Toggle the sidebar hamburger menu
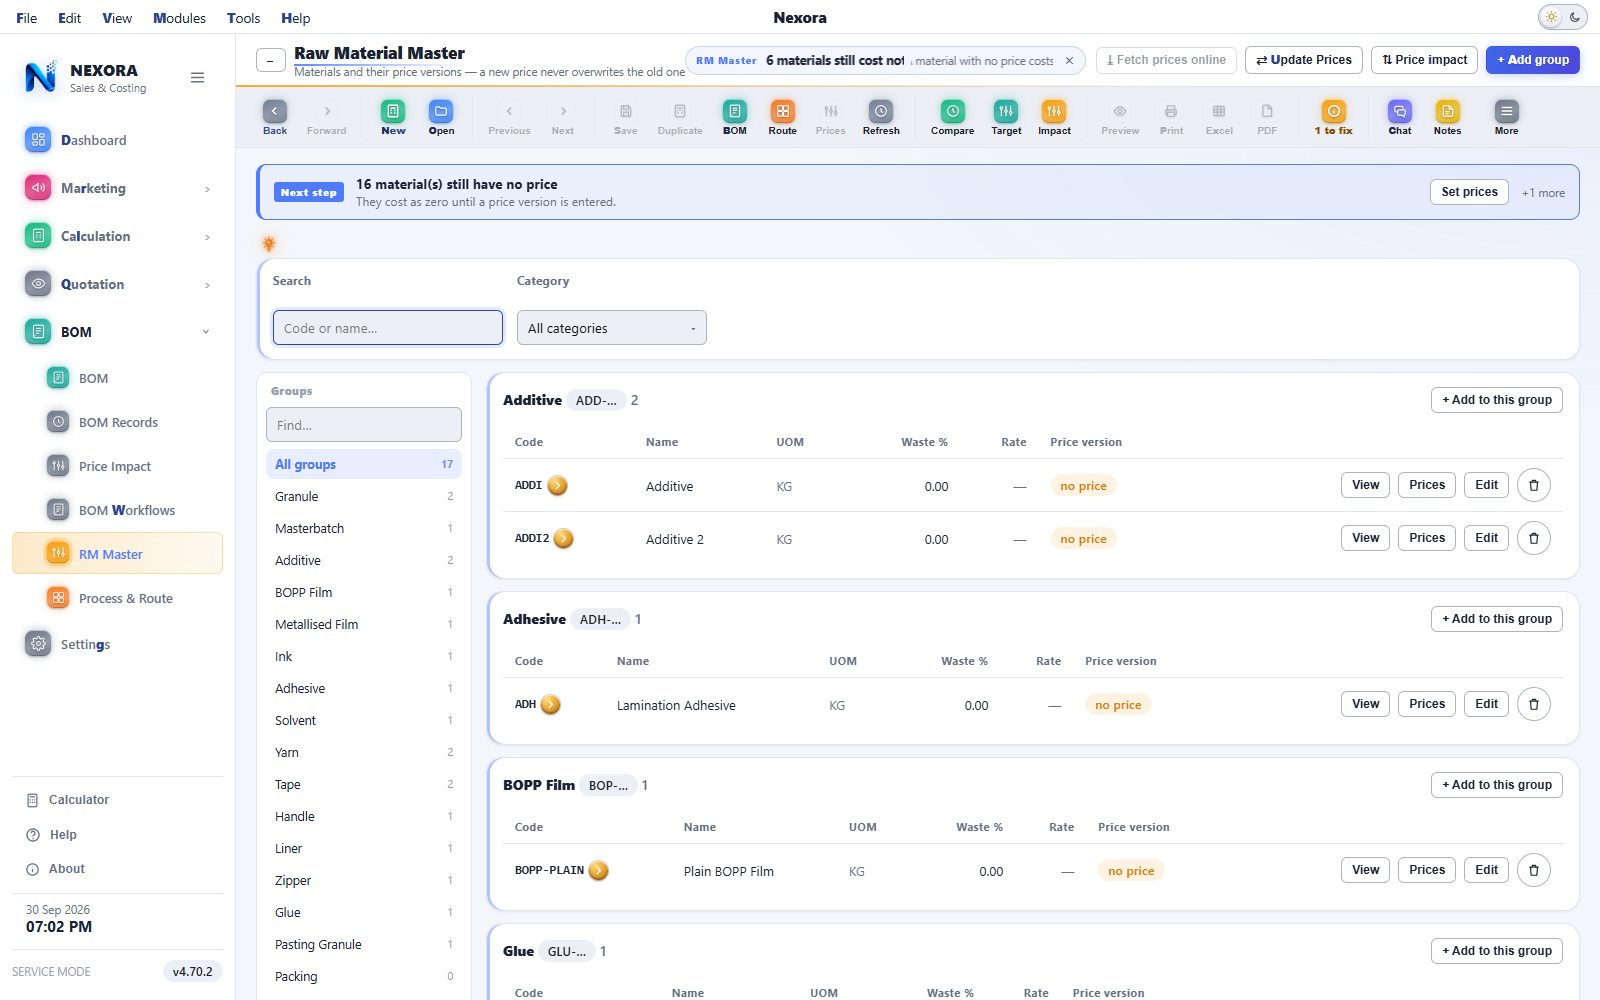Viewport: 1600px width, 1000px height. tap(198, 78)
